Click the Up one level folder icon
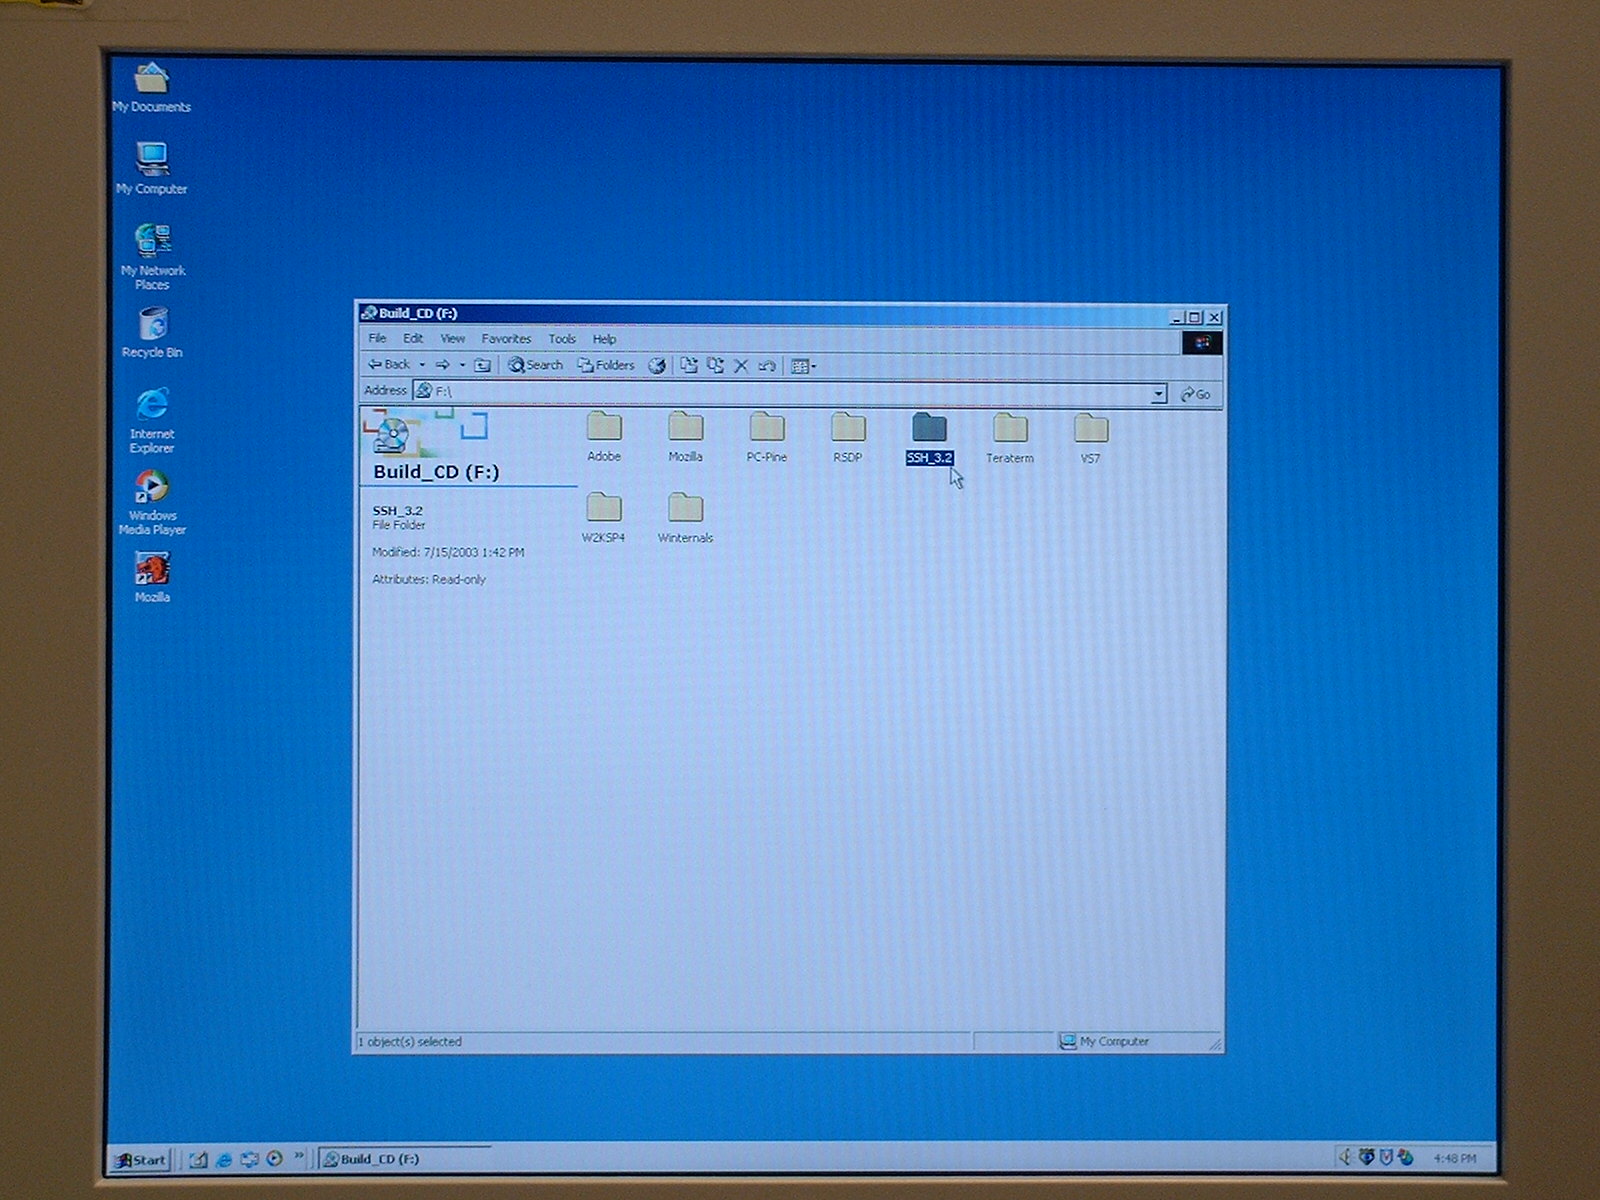1600x1200 pixels. pyautogui.click(x=482, y=366)
